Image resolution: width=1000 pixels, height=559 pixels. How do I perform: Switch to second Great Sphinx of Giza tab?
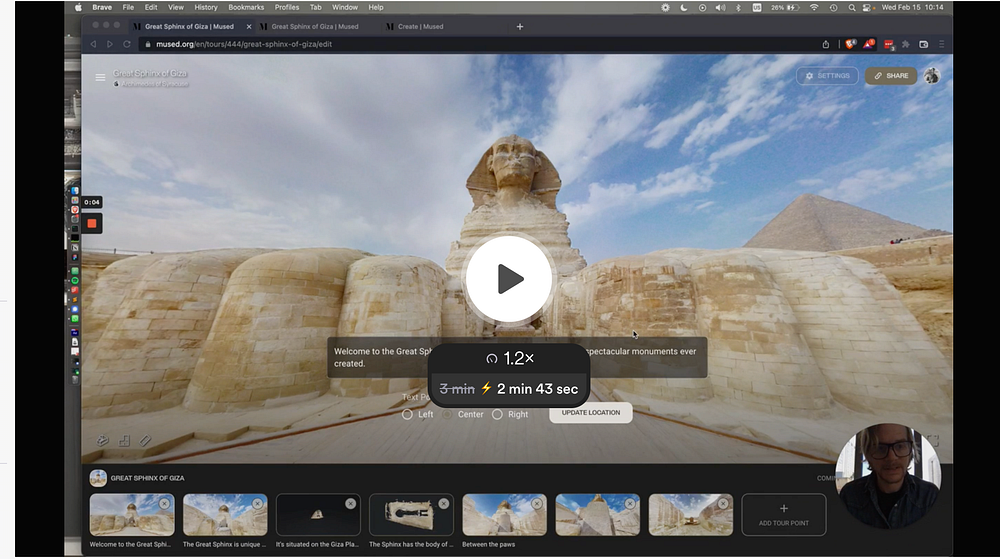[x=314, y=27]
